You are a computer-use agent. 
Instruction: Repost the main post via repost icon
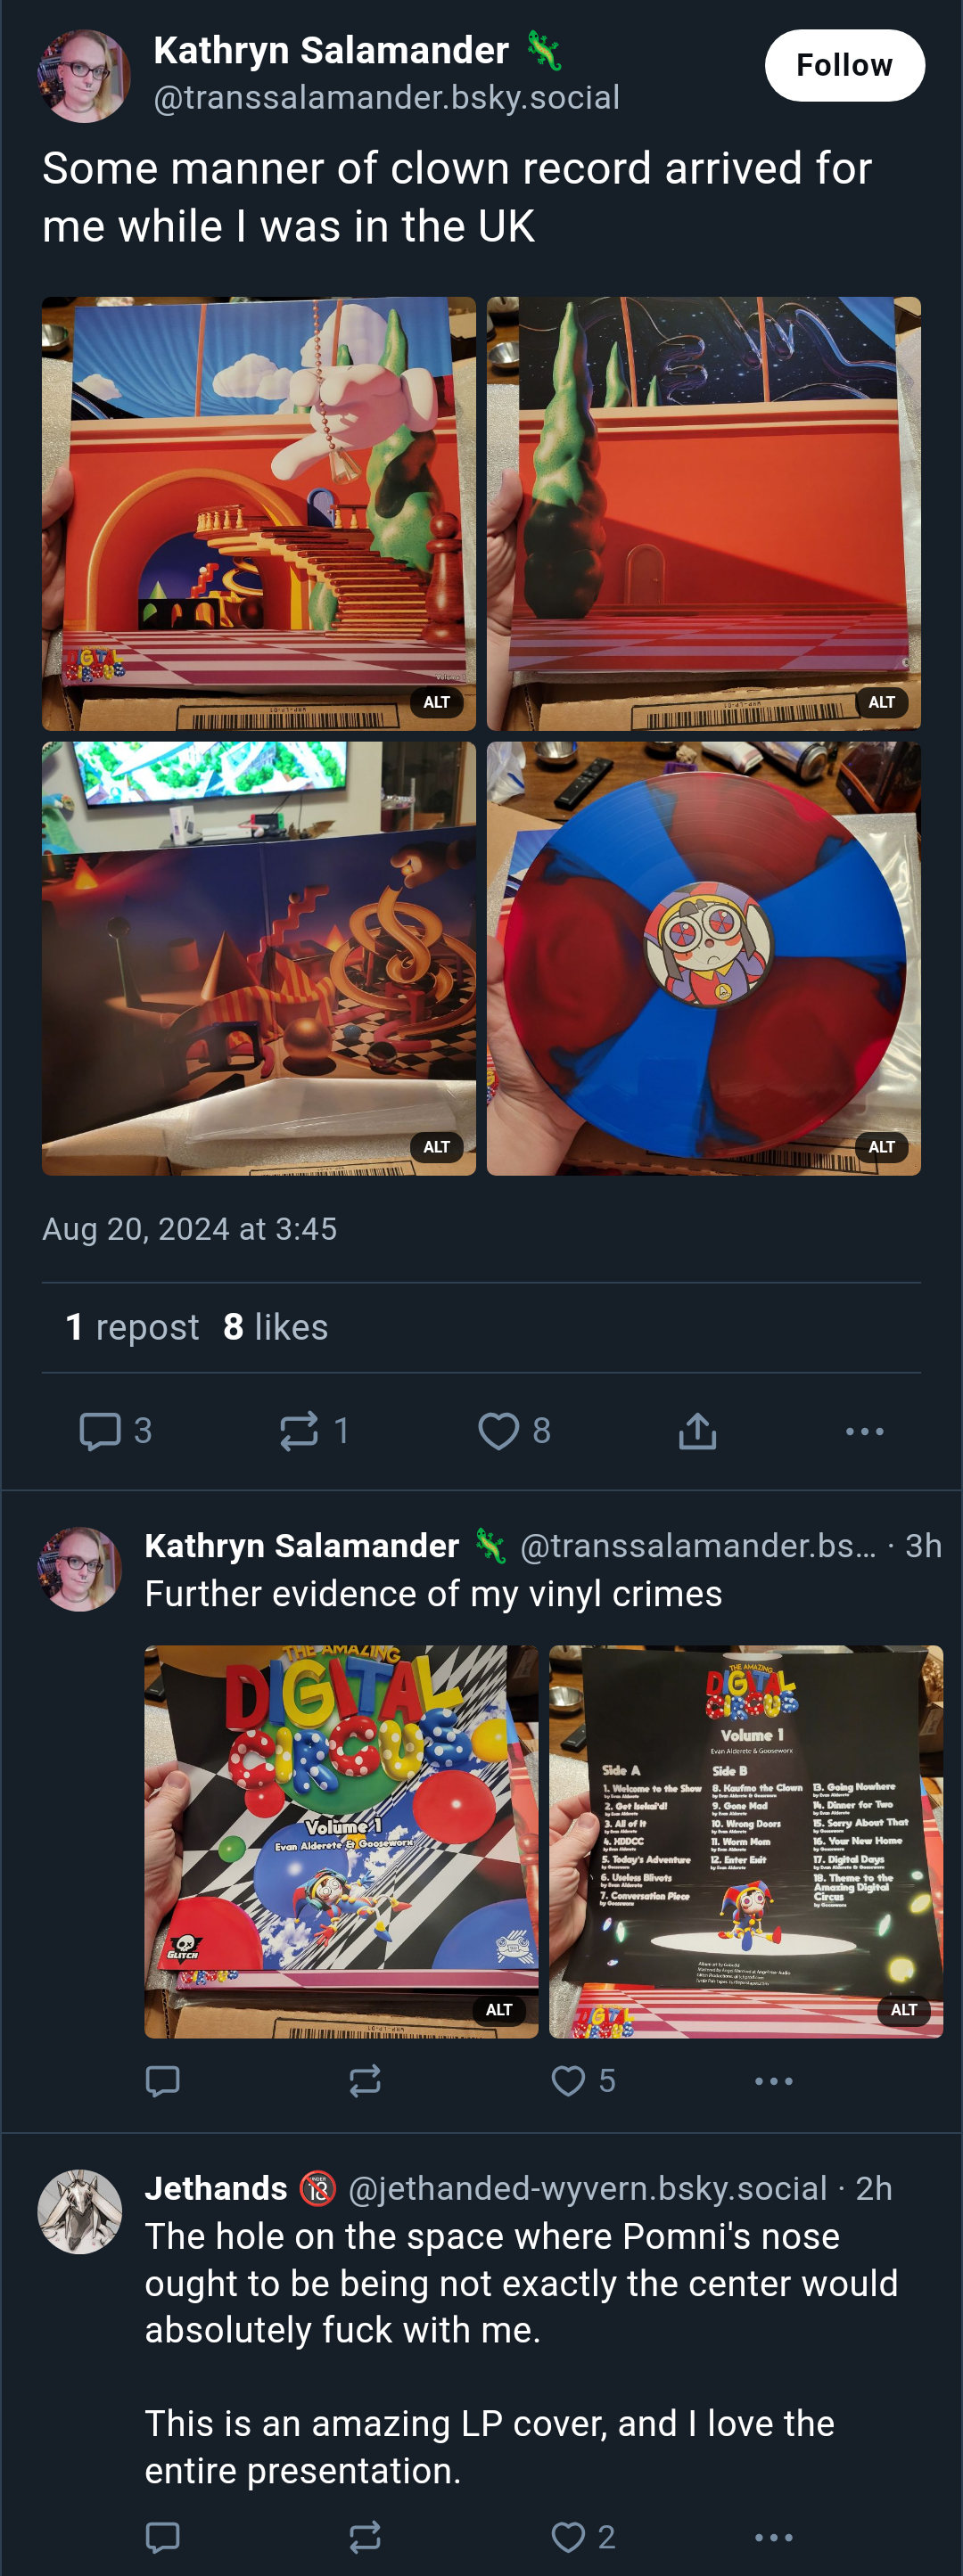[x=314, y=1431]
